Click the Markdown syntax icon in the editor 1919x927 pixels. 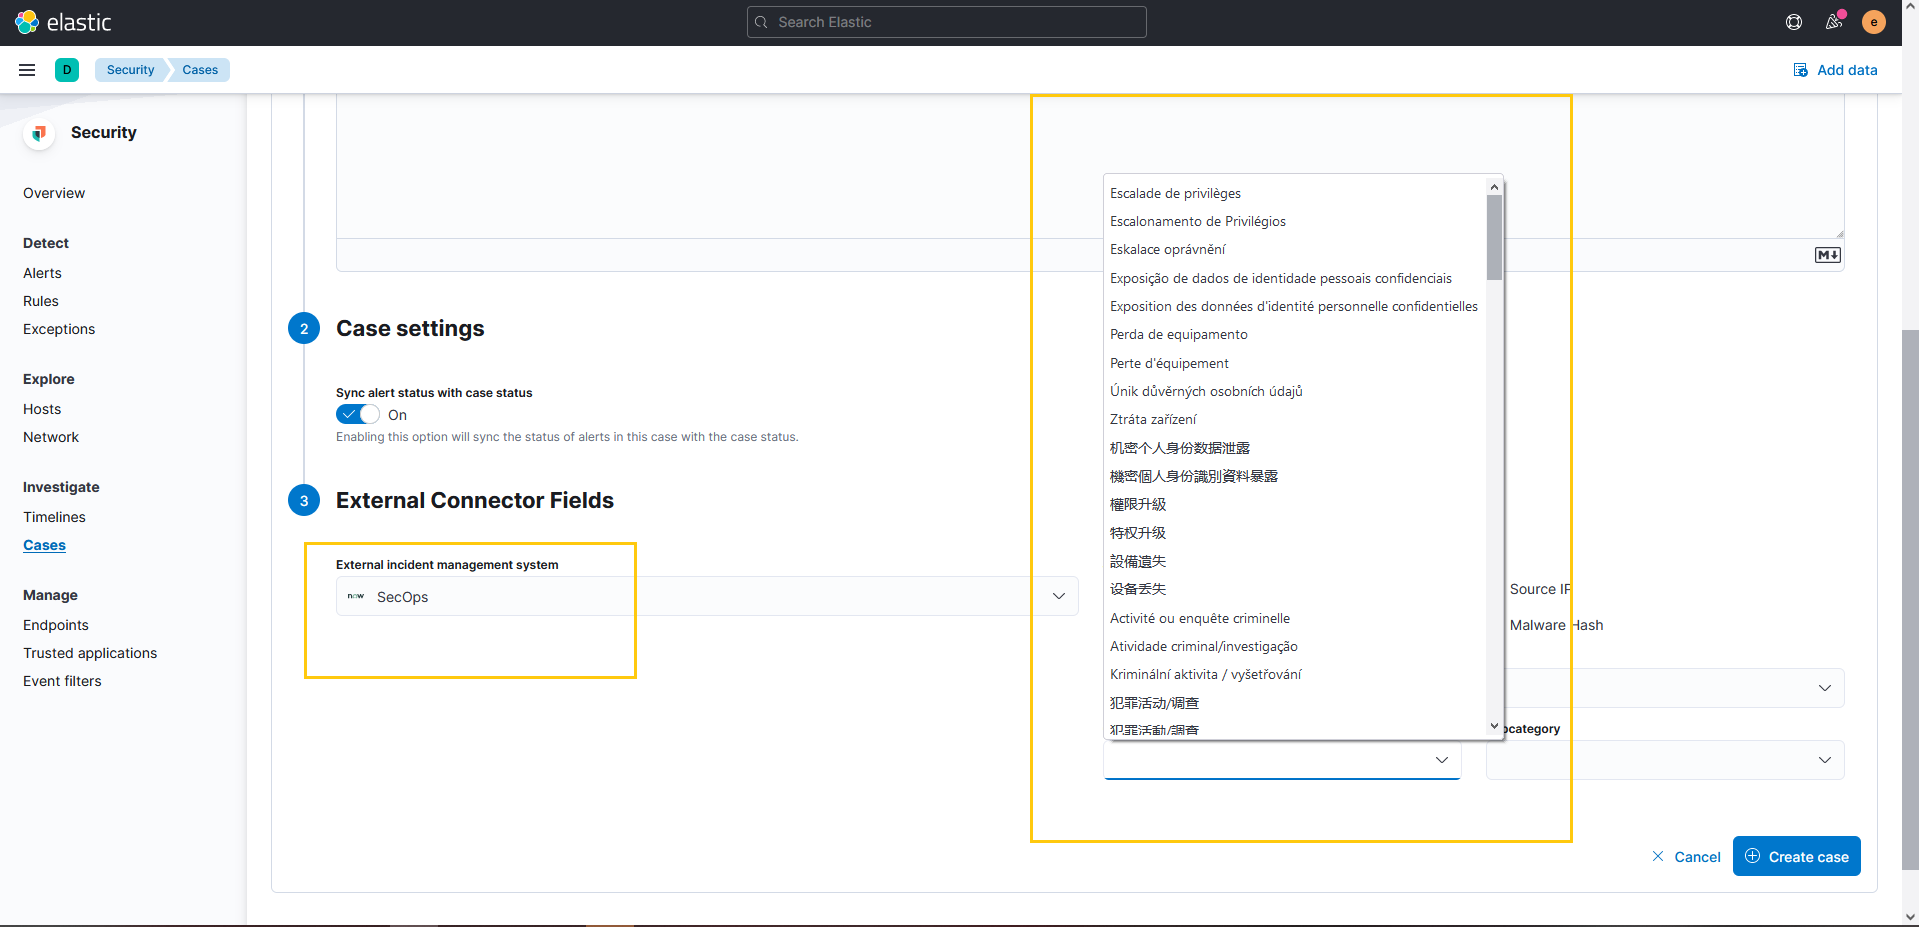pyautogui.click(x=1827, y=255)
